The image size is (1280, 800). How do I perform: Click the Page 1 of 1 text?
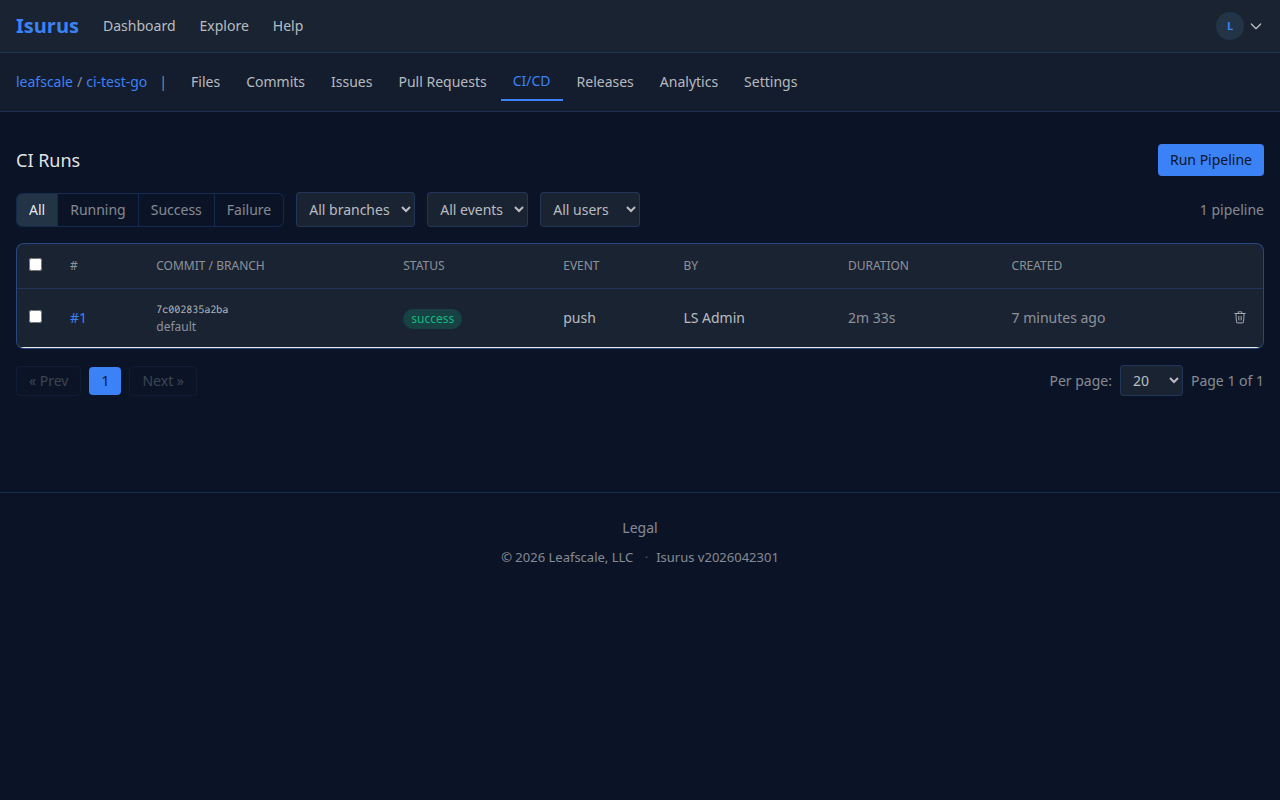(x=1227, y=381)
